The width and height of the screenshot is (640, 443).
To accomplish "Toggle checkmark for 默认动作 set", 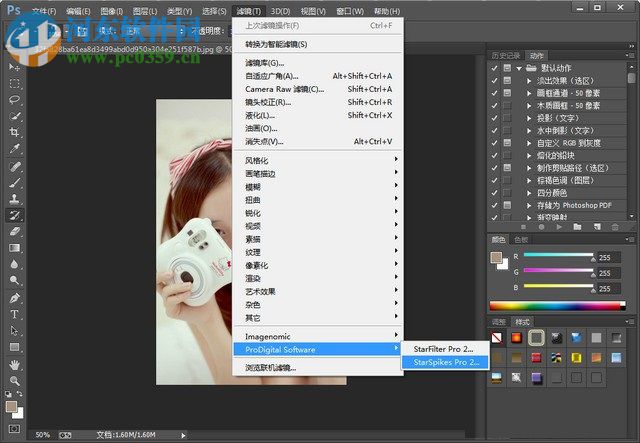I will tap(494, 68).
